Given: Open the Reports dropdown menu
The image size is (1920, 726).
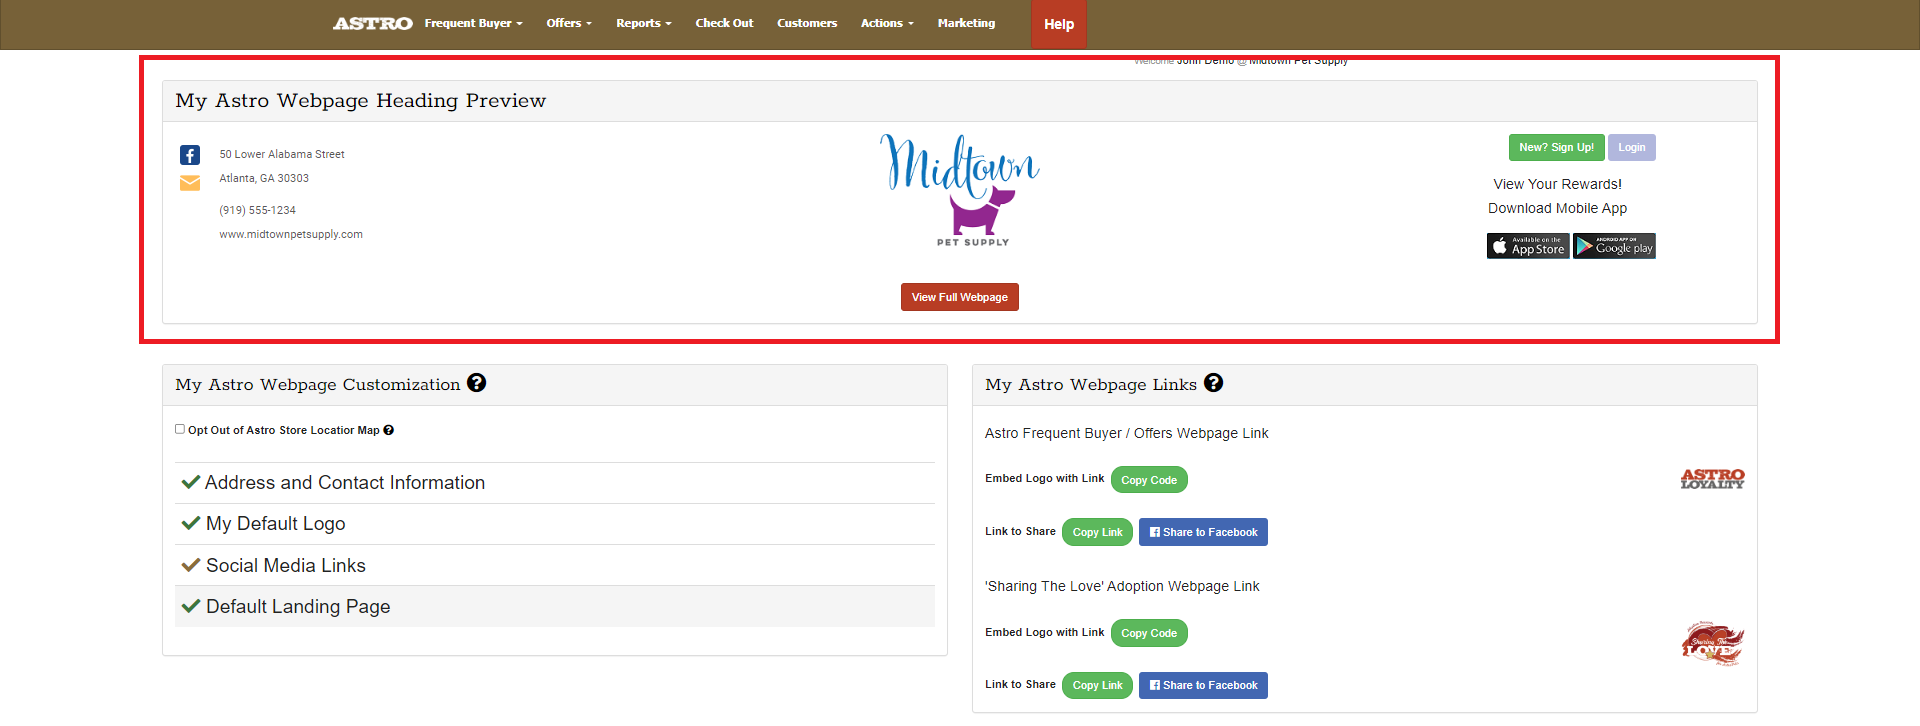Looking at the screenshot, I should click(x=643, y=23).
